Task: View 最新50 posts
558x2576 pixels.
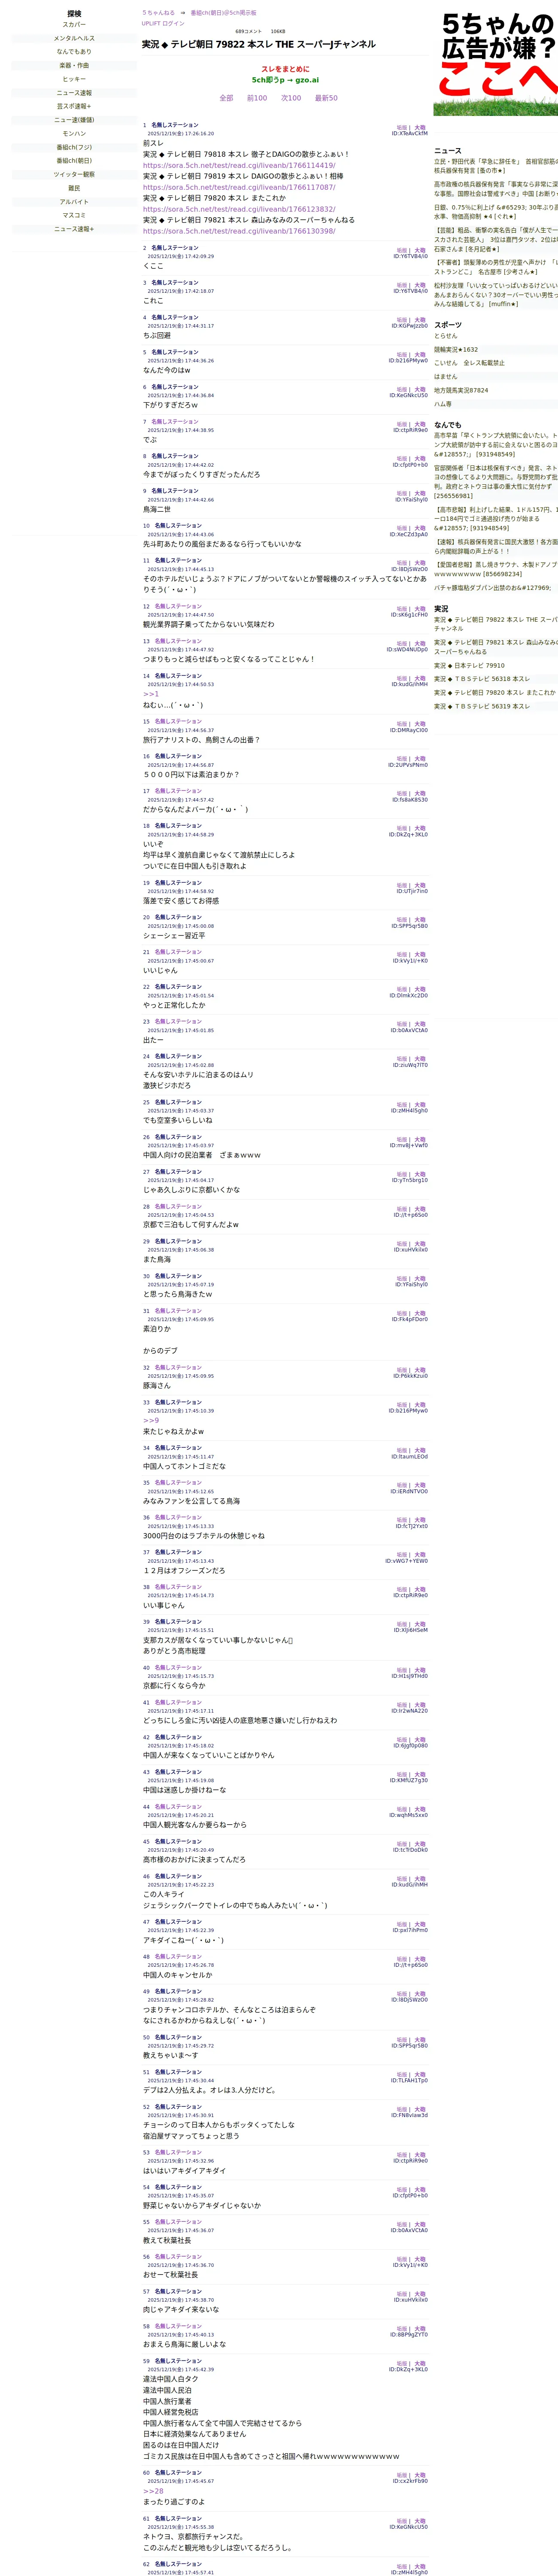Action: (326, 98)
